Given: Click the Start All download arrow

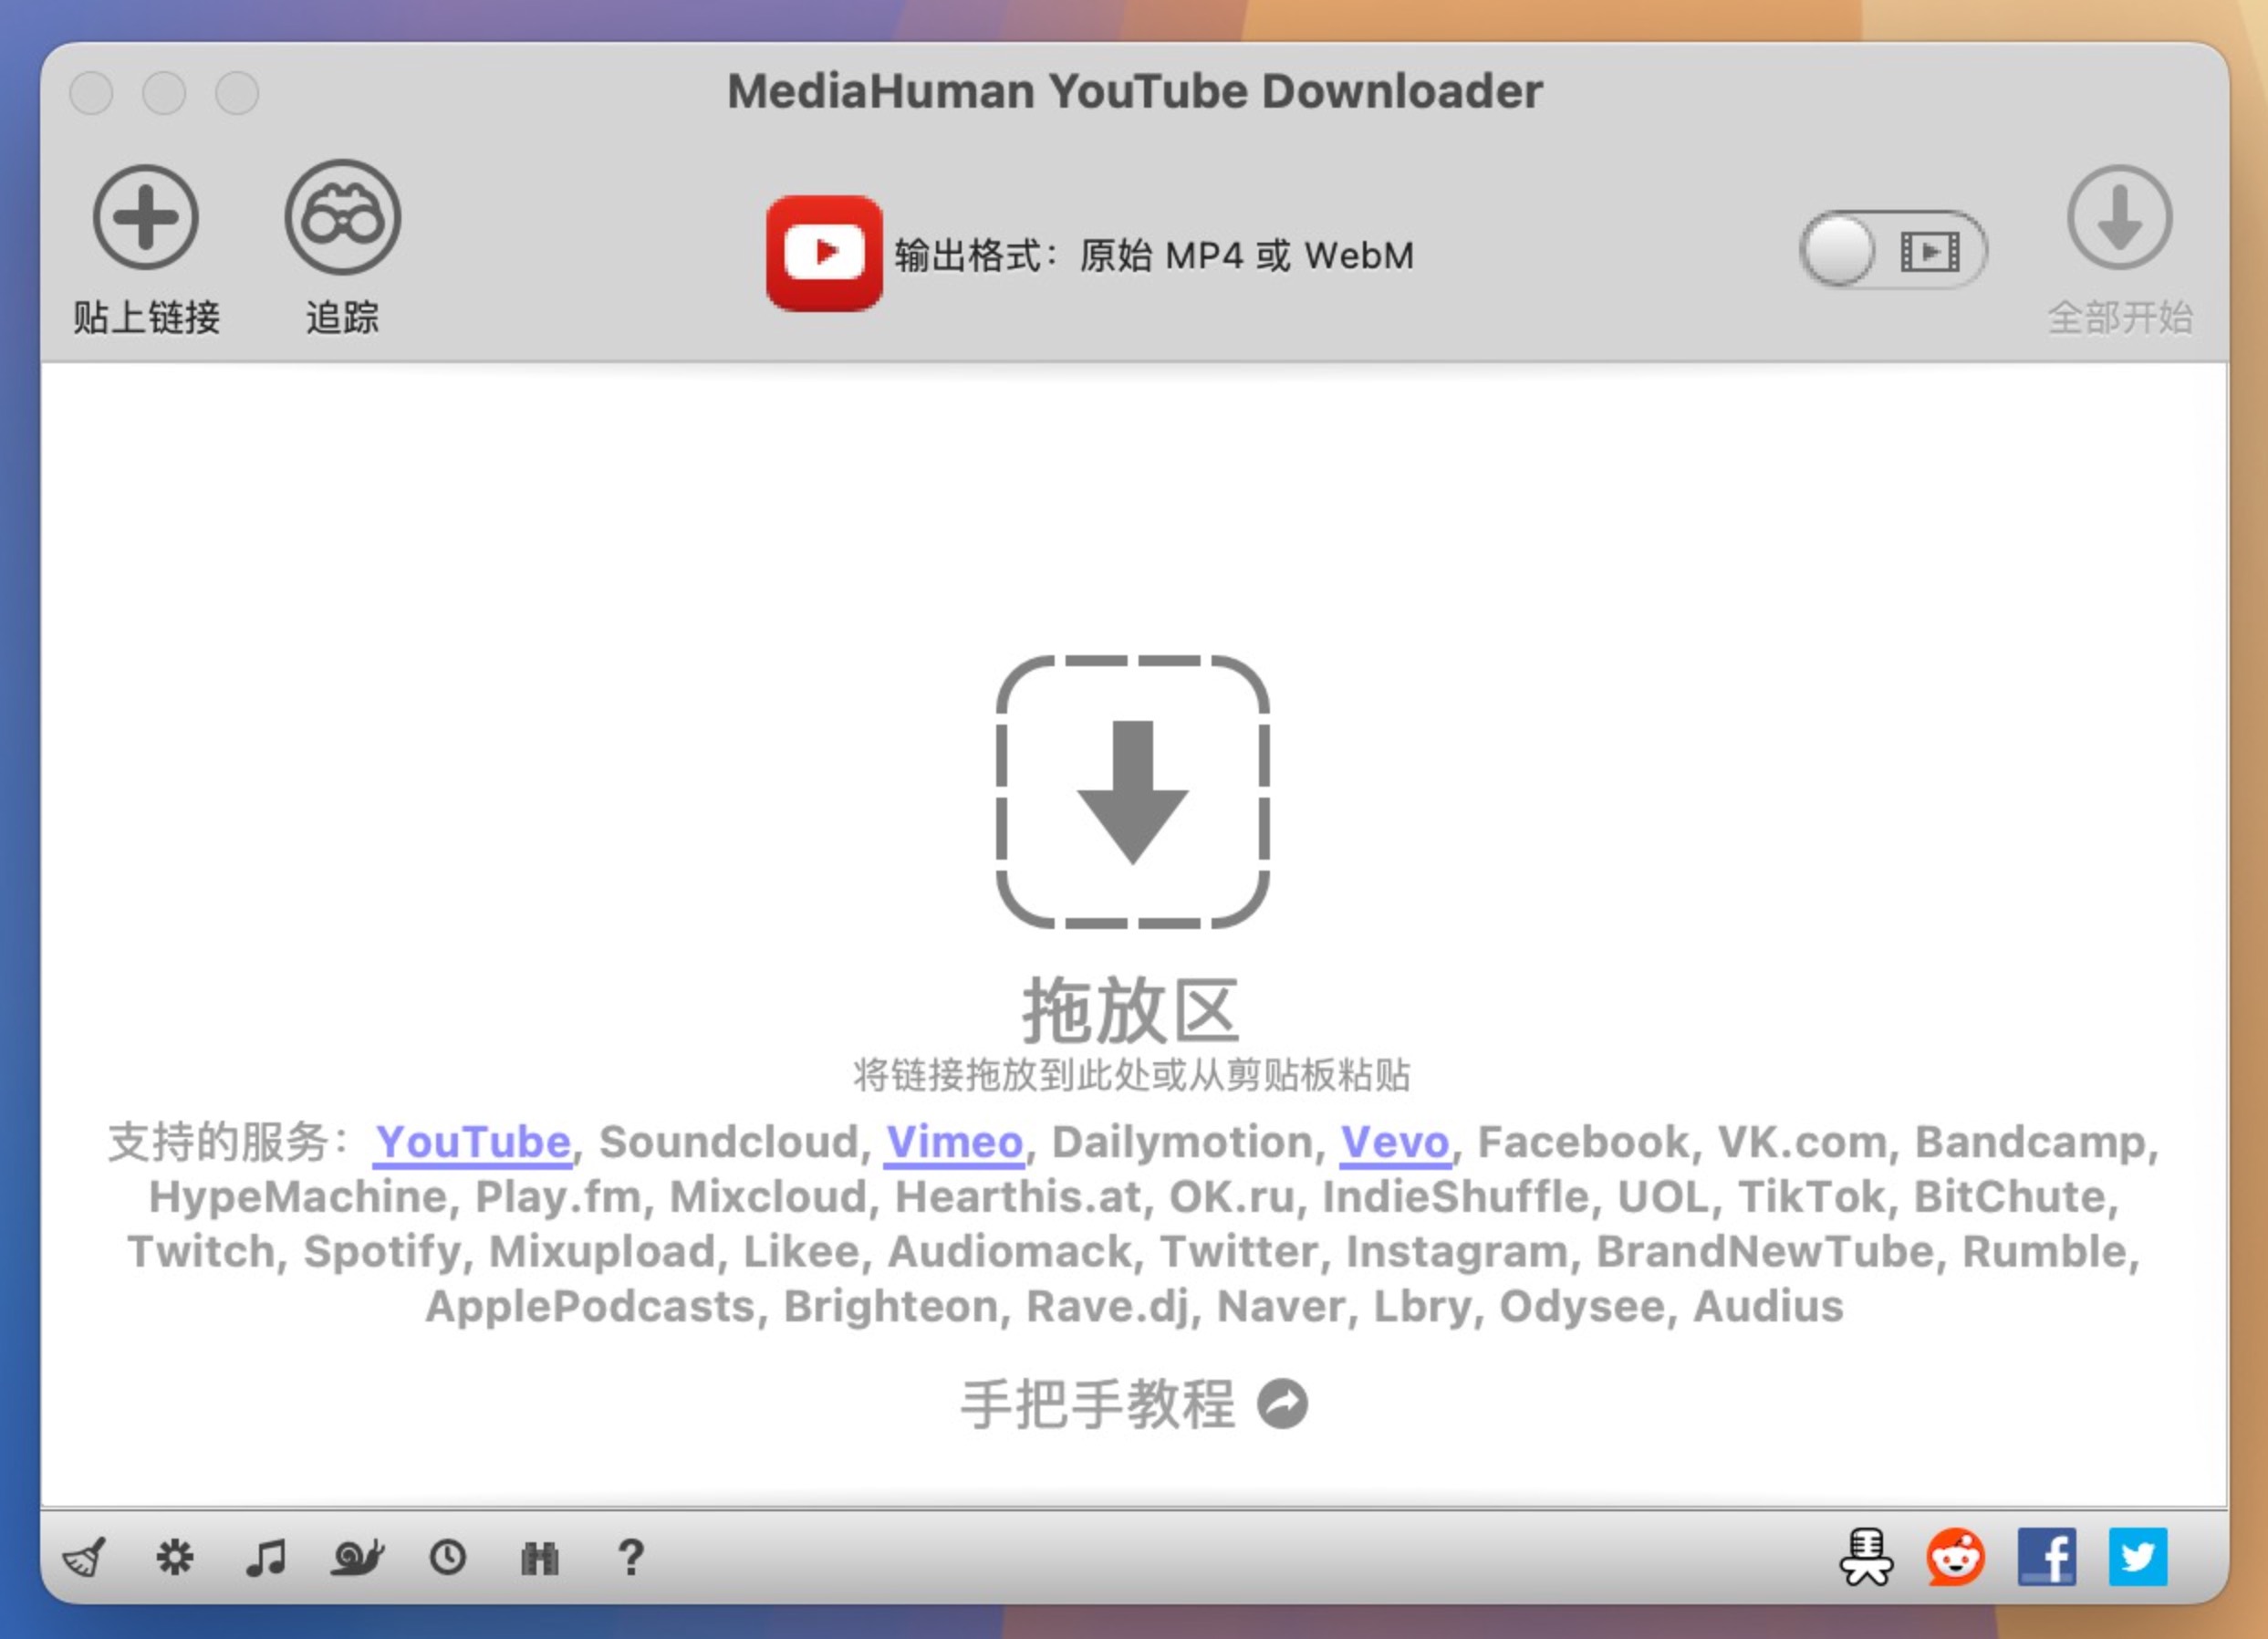Looking at the screenshot, I should (2119, 217).
